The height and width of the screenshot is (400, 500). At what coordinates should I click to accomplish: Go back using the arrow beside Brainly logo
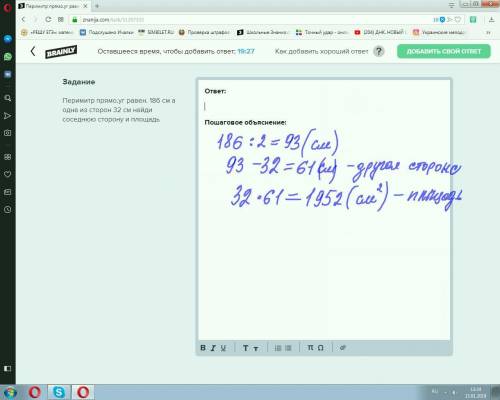click(x=33, y=51)
